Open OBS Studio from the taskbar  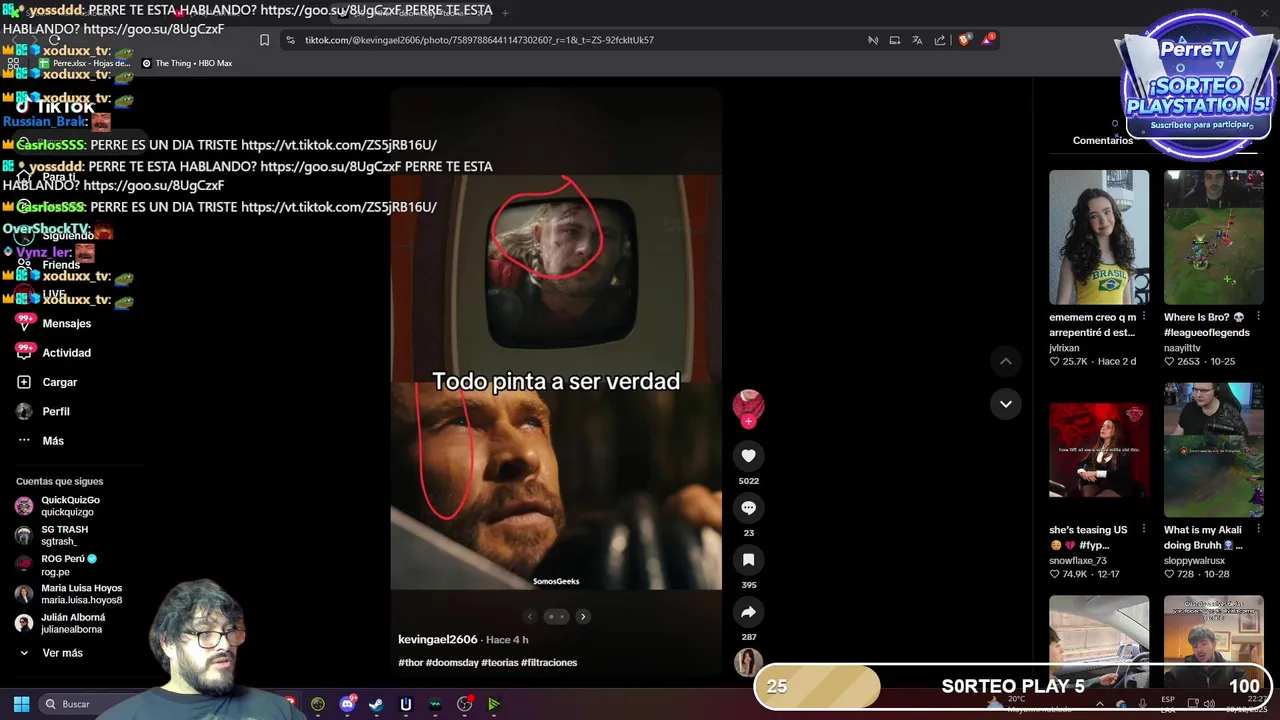click(464, 704)
